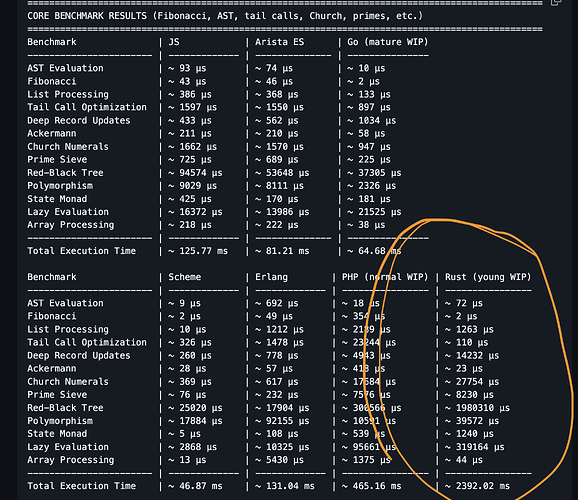578x500 pixels.
Task: Select the JS Church Numerals value 1662 µs
Action: click(x=193, y=147)
